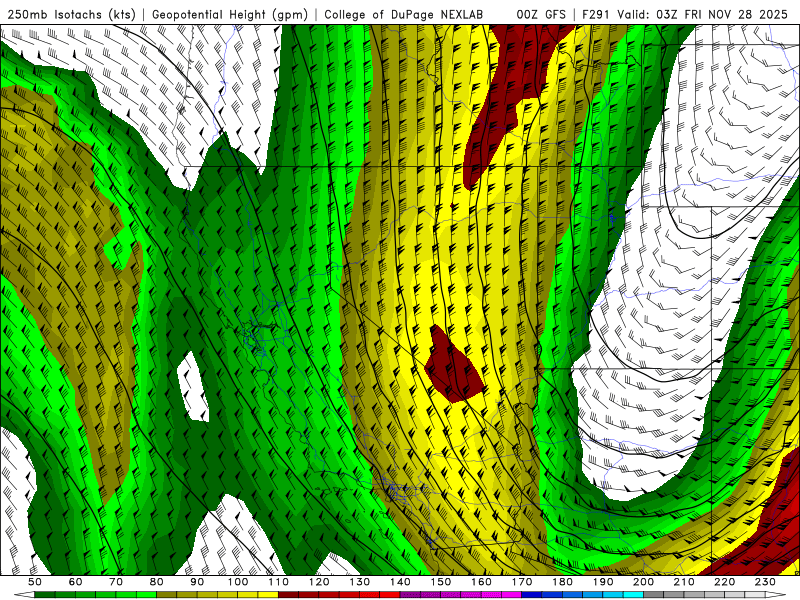This screenshot has width=800, height=600.
Task: Click the "Valid: 03Z FRI NOV 28 2025" text
Action: coord(702,15)
